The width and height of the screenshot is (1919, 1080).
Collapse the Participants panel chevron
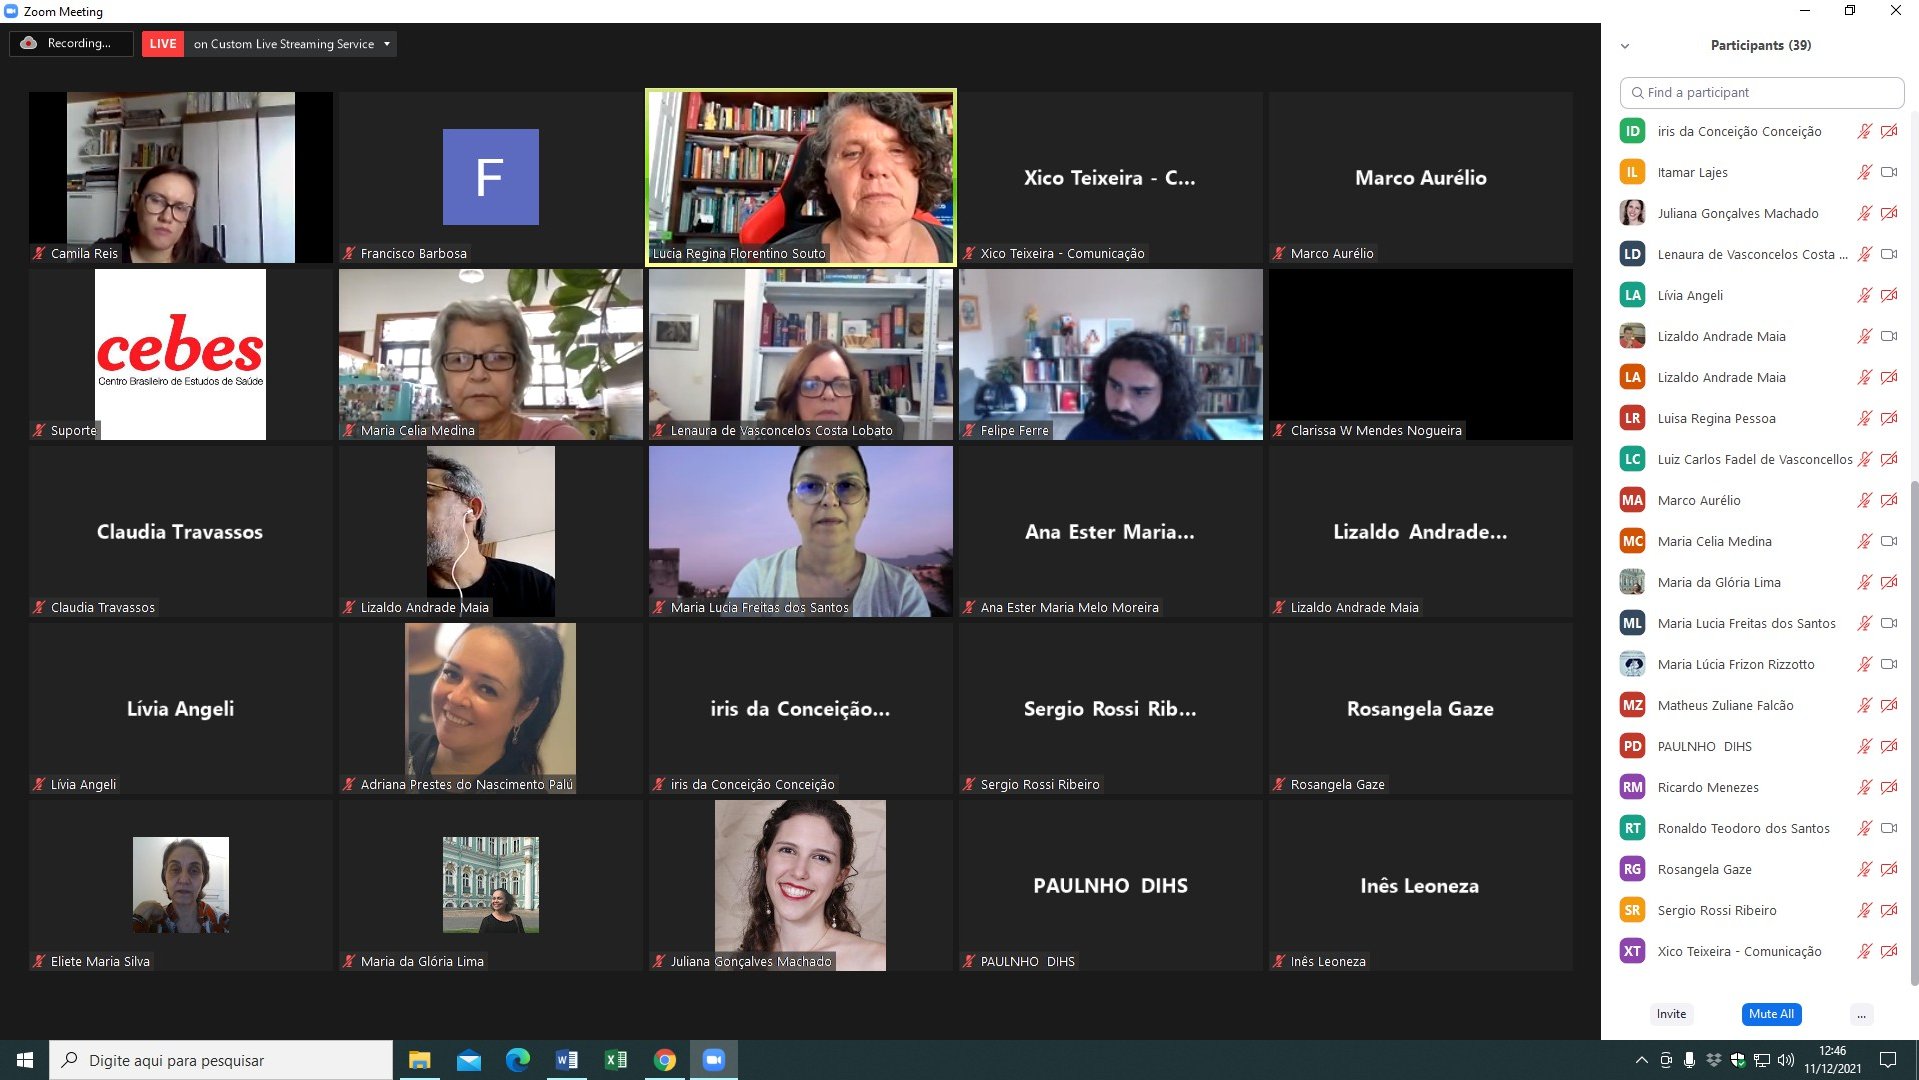1625,46
